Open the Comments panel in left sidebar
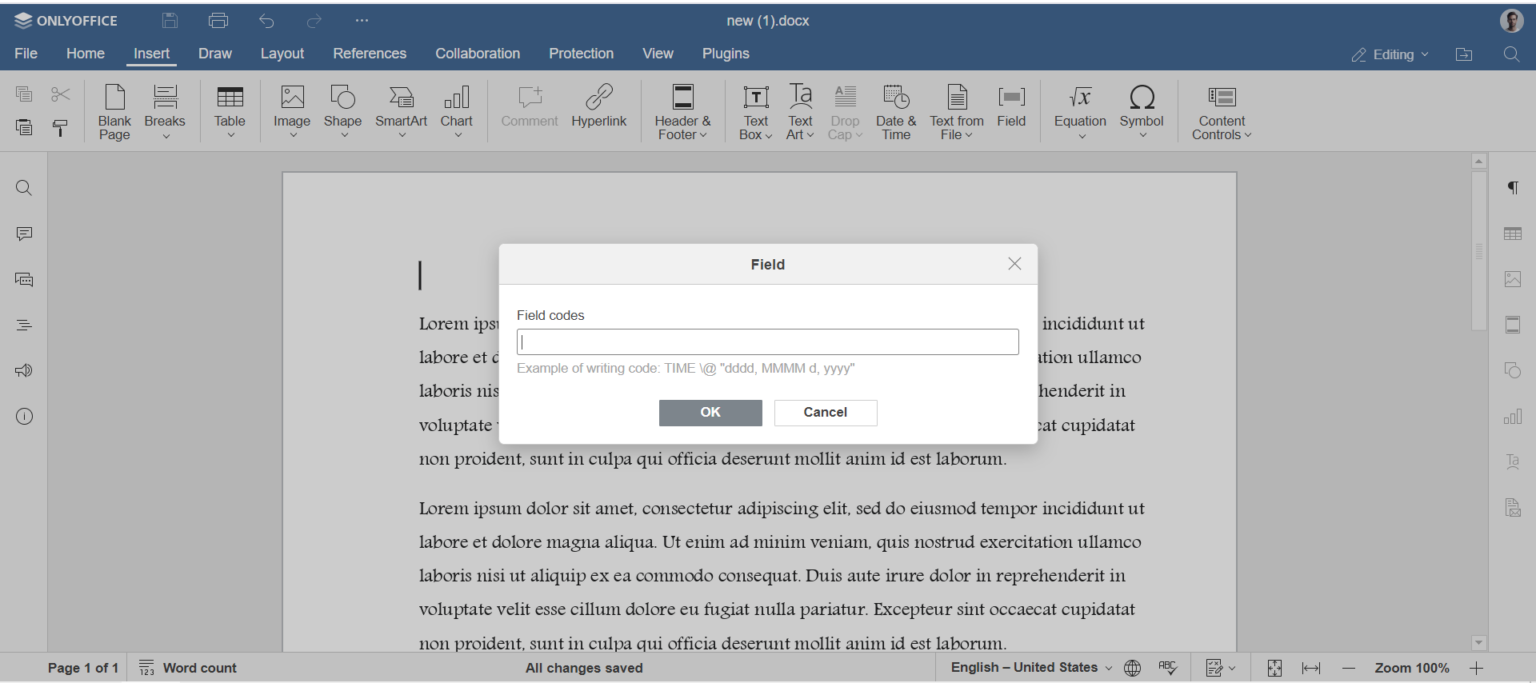1536x683 pixels. coord(24,234)
